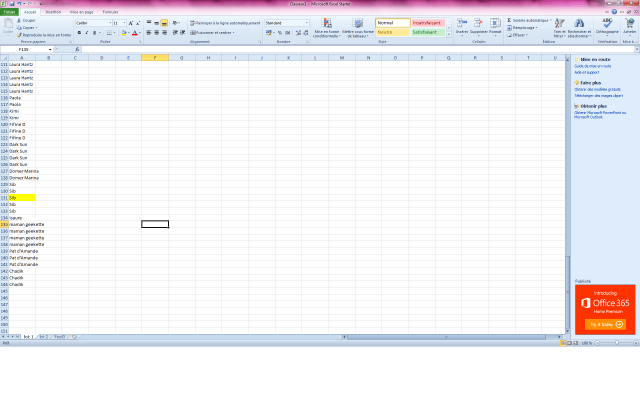Decrease font size with the small A icon
Viewport: 640px width, 408px height.
point(138,23)
